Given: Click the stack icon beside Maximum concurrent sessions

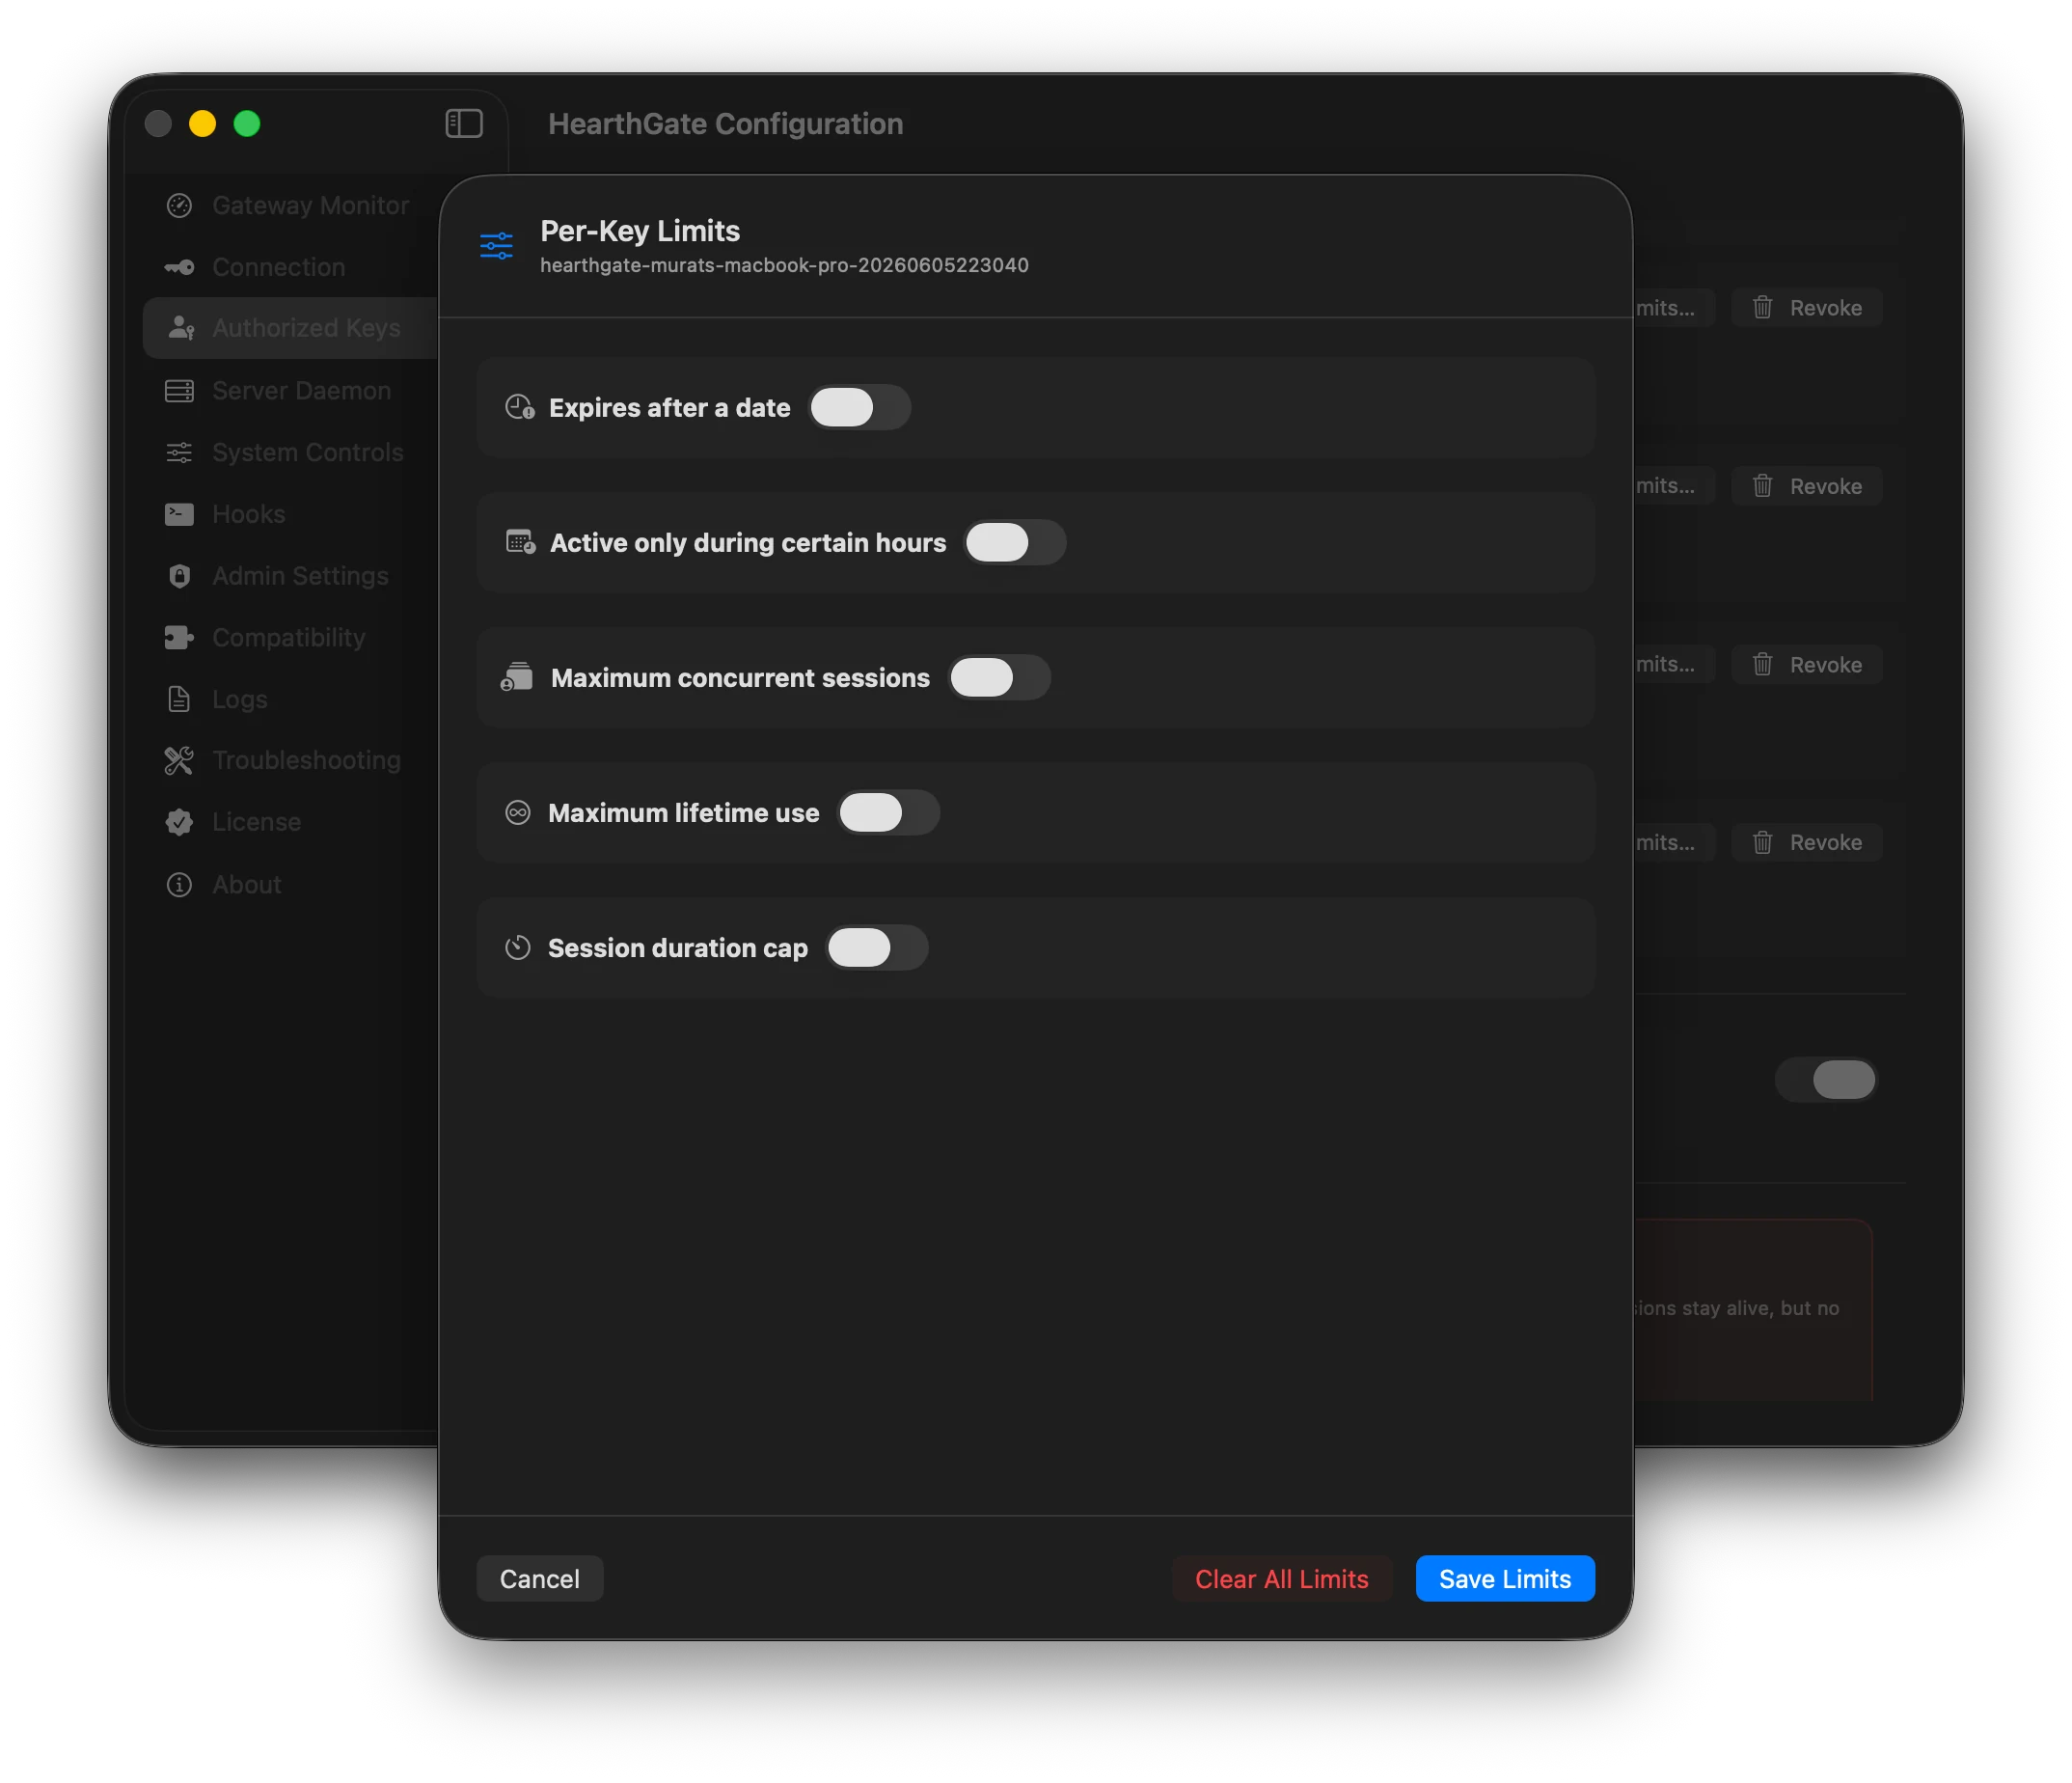Looking at the screenshot, I should 517,677.
